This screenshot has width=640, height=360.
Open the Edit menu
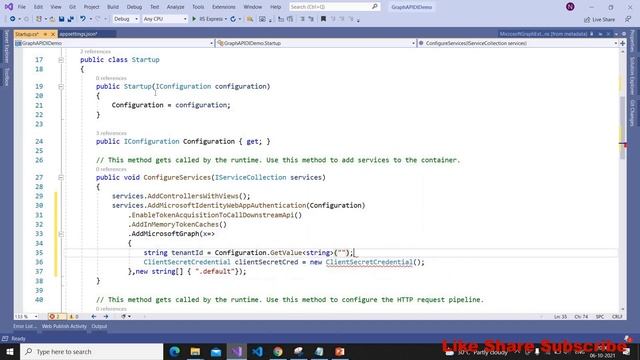tap(38, 7)
